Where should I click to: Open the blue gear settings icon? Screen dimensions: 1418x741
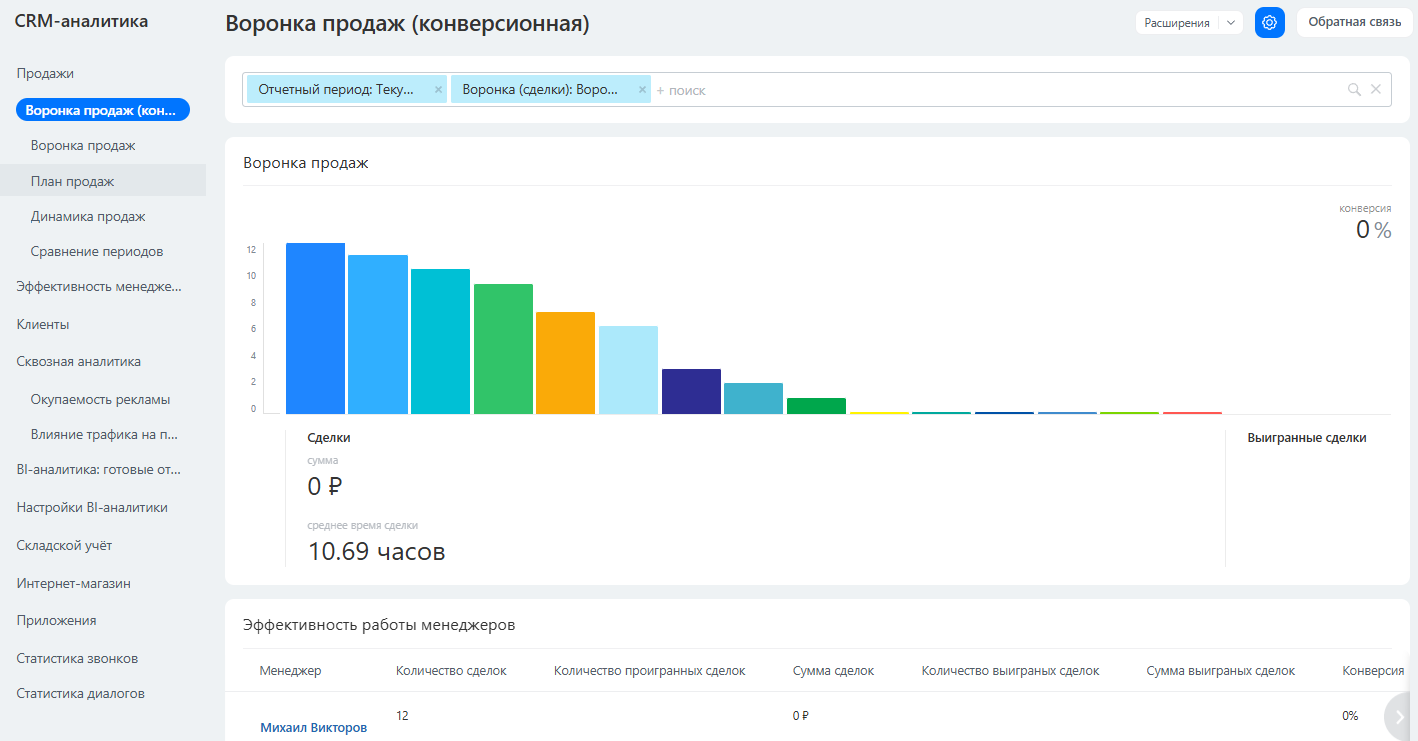click(1269, 23)
